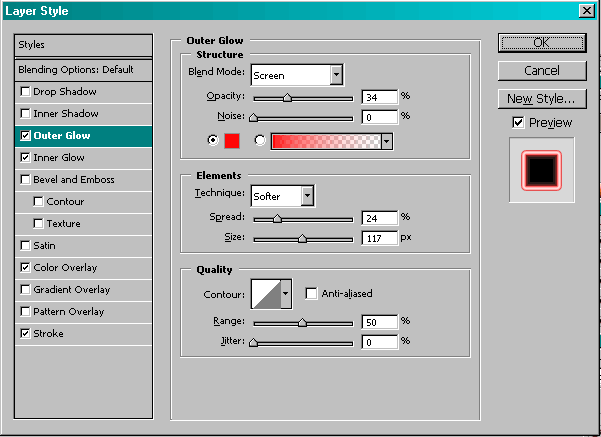Open the Contour picker dropdown arrow

point(286,293)
